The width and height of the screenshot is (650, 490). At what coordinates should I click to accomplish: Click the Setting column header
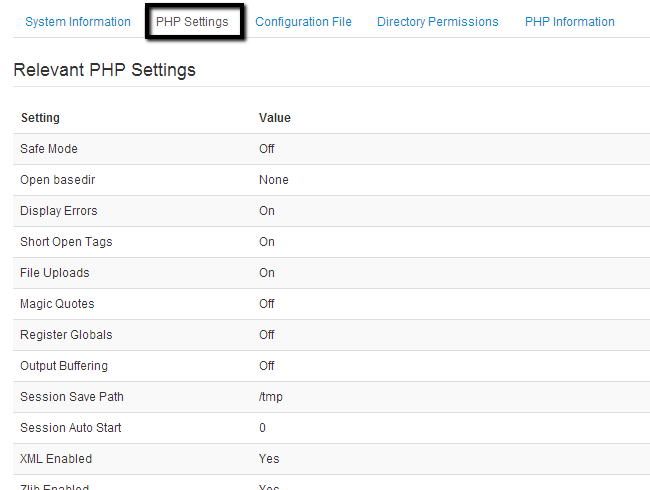[x=40, y=118]
